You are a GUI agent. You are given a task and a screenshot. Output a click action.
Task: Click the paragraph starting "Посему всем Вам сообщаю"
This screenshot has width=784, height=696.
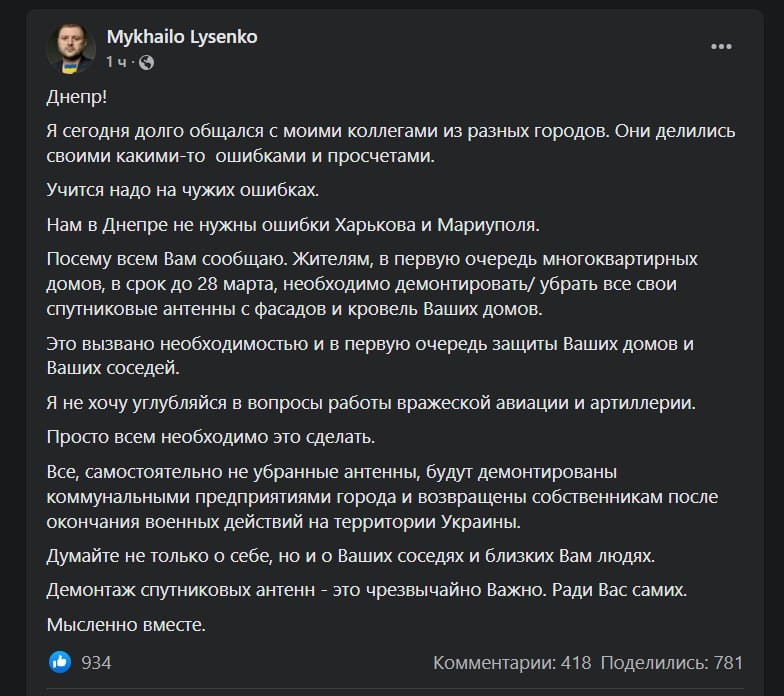(370, 285)
